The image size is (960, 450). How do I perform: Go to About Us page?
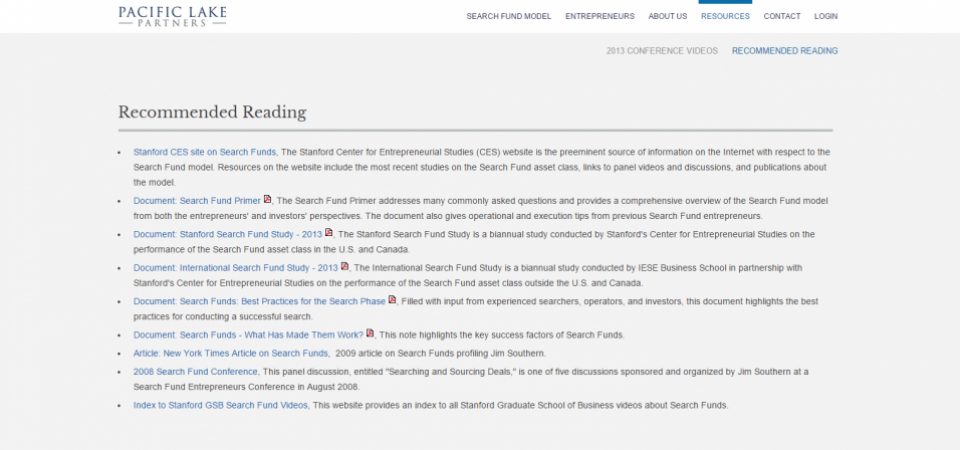coord(668,17)
